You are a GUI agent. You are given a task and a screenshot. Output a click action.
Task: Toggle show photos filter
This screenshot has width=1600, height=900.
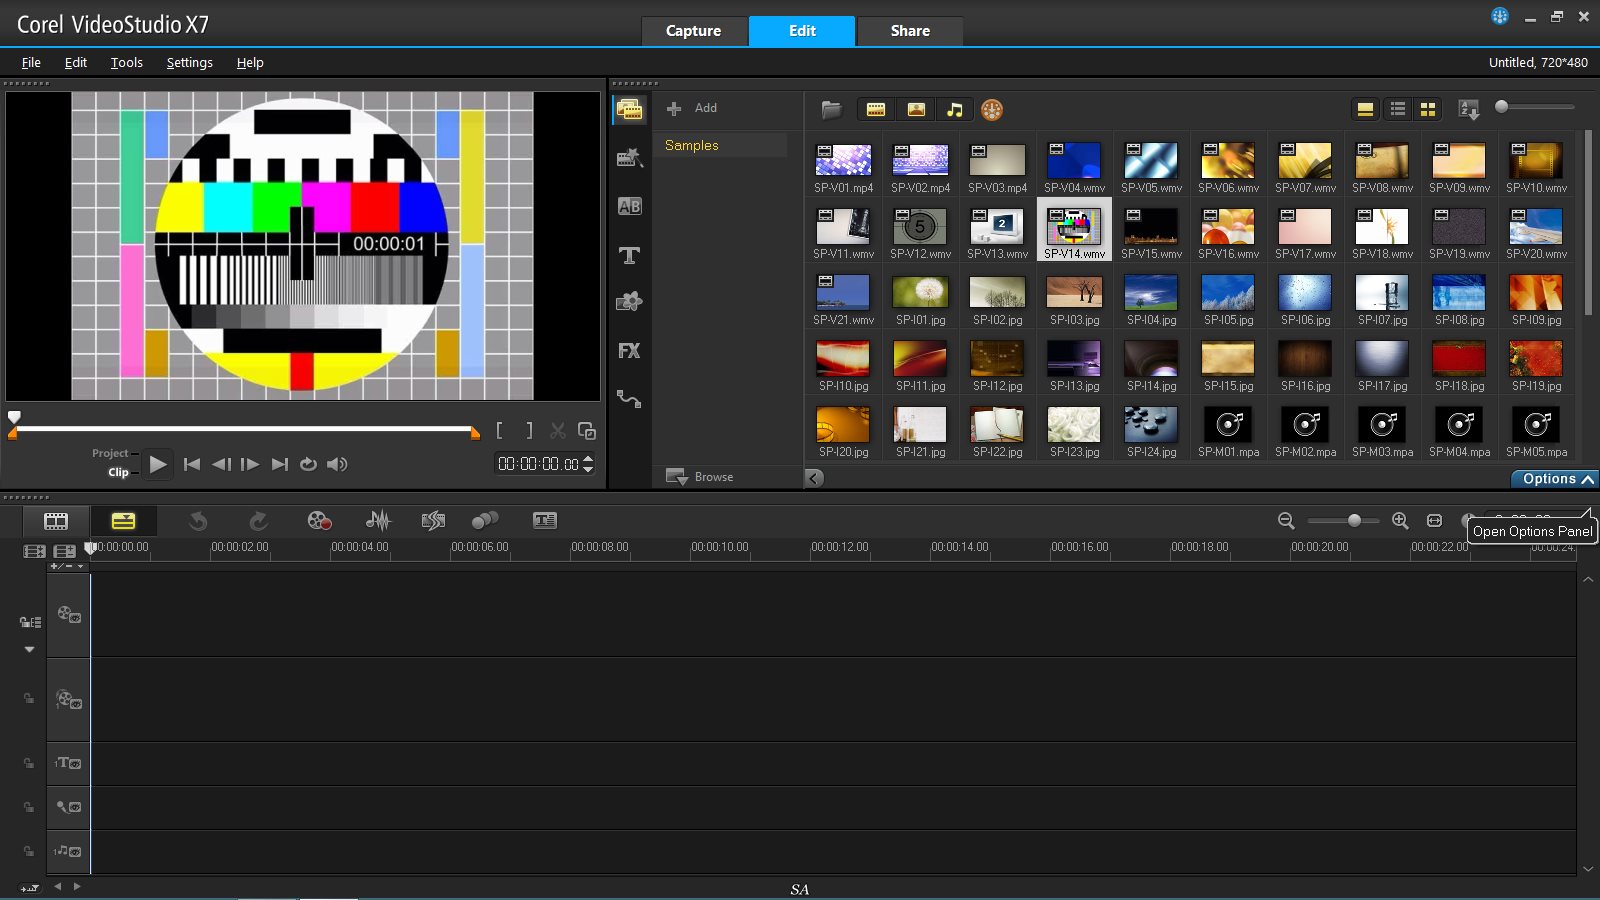(916, 110)
